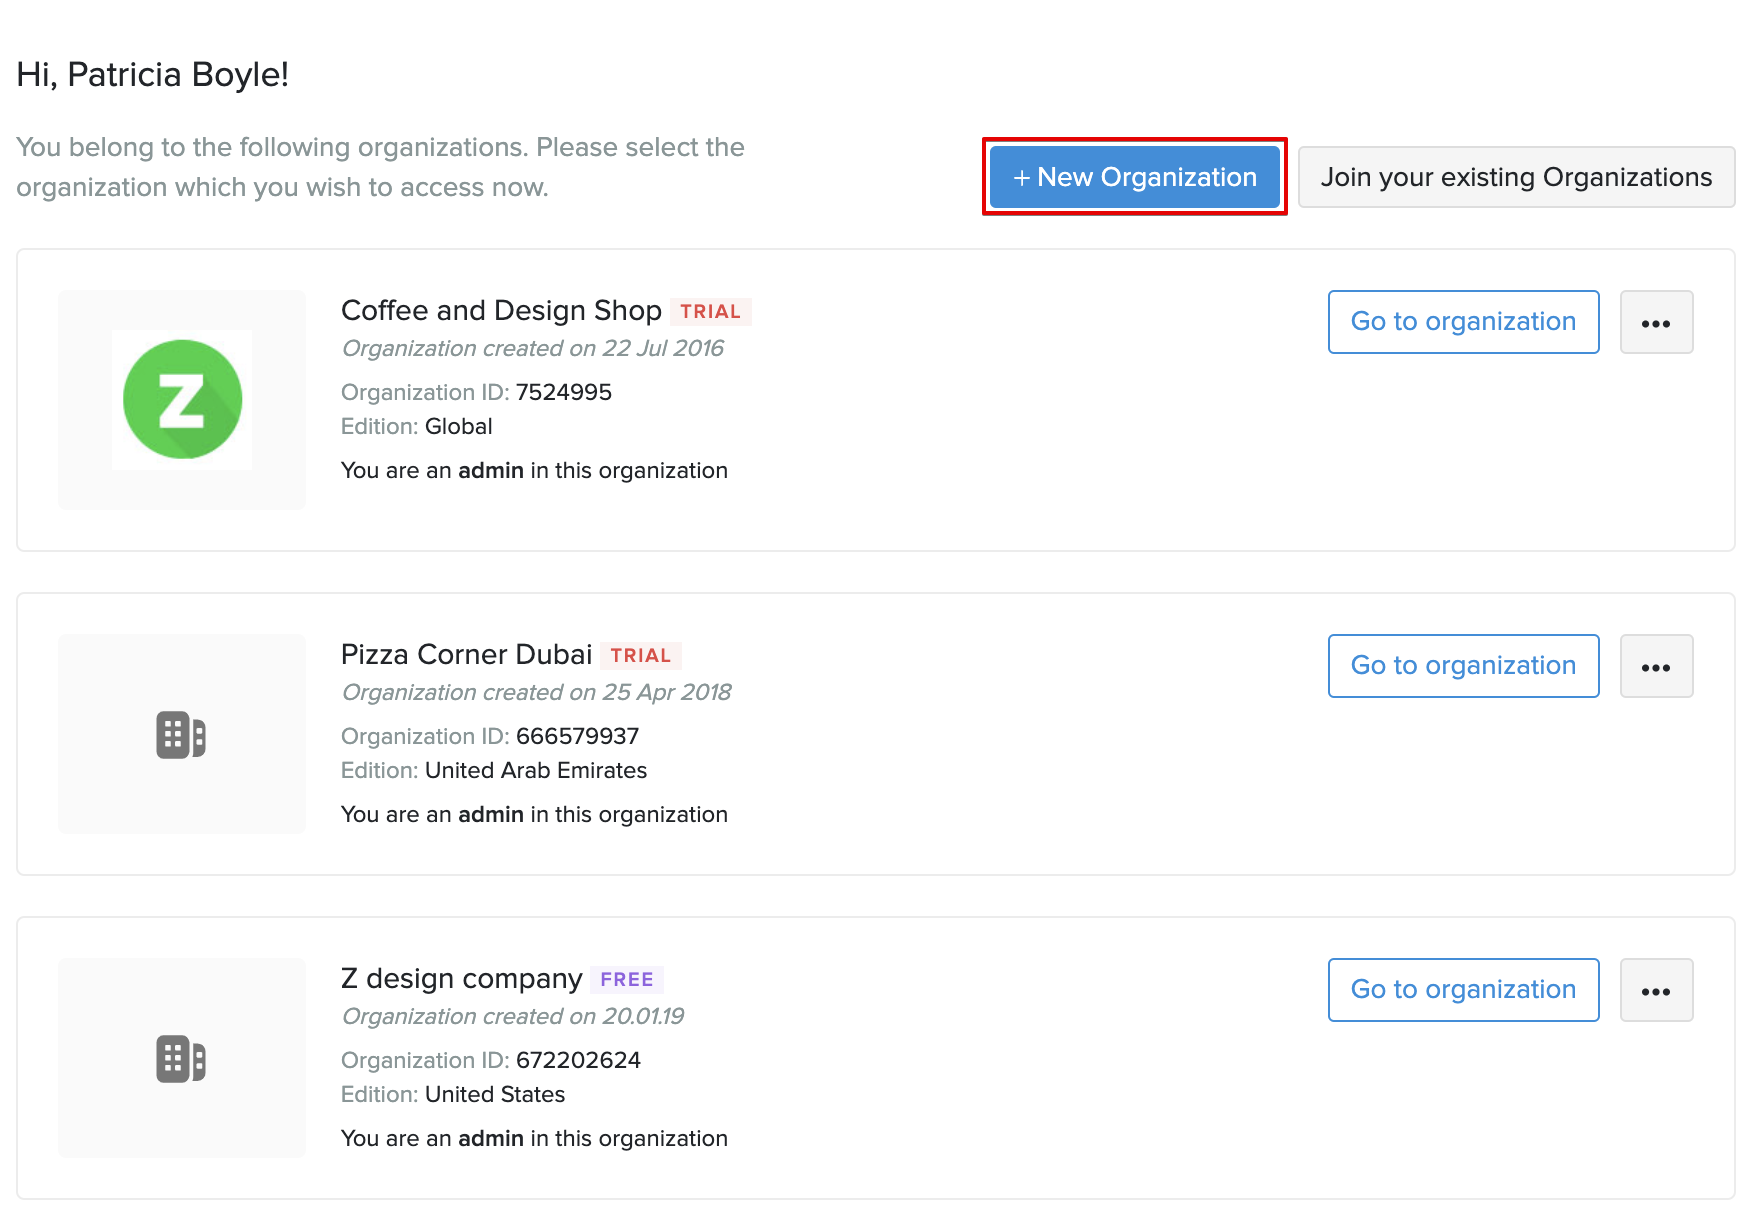Viewport: 1752px width, 1214px height.
Task: Click the Z design company heading
Action: [x=461, y=979]
